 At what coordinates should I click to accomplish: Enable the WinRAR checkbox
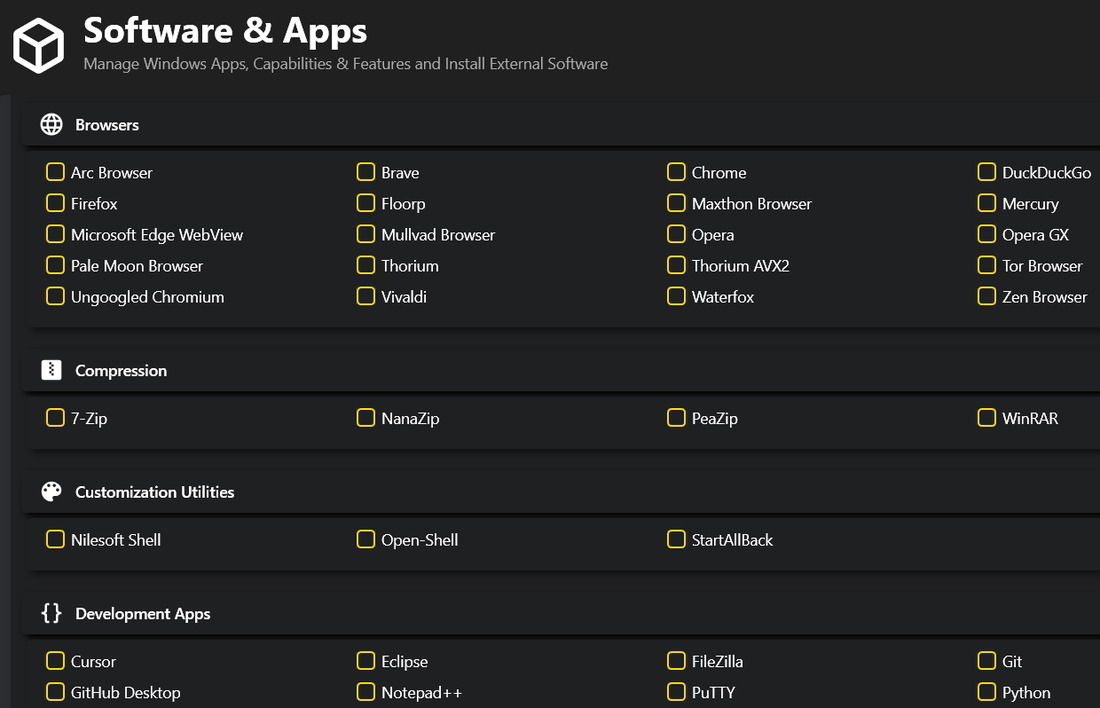986,418
